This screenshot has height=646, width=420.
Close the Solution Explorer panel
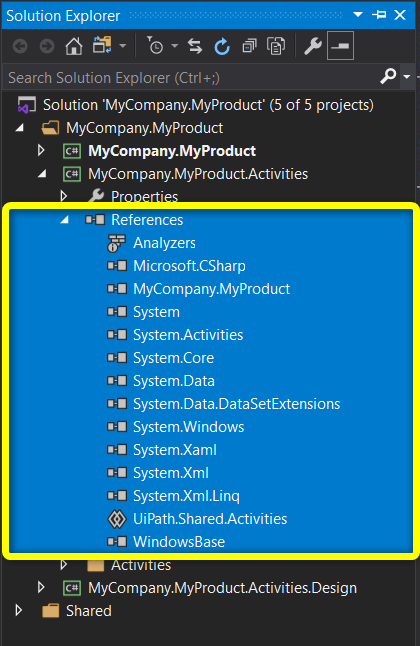400,15
